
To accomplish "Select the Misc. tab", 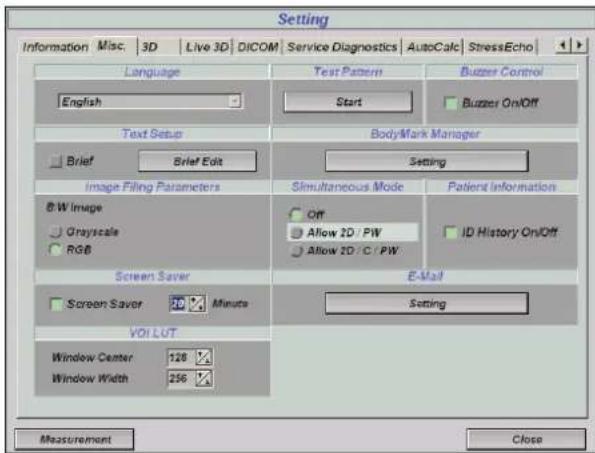I will tap(113, 46).
